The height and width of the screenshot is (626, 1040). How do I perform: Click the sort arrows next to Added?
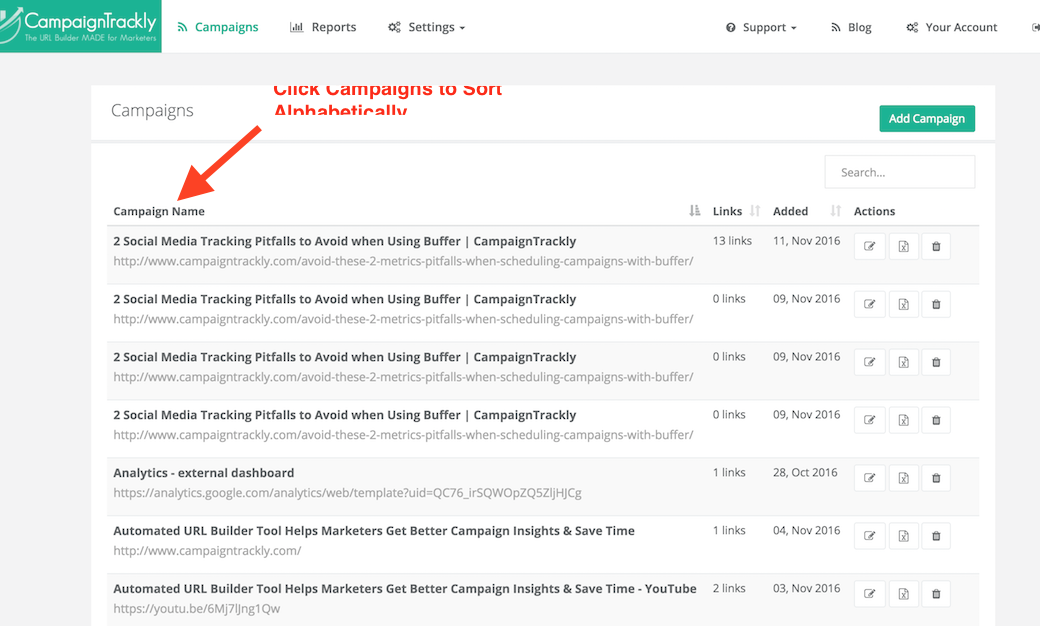click(835, 210)
